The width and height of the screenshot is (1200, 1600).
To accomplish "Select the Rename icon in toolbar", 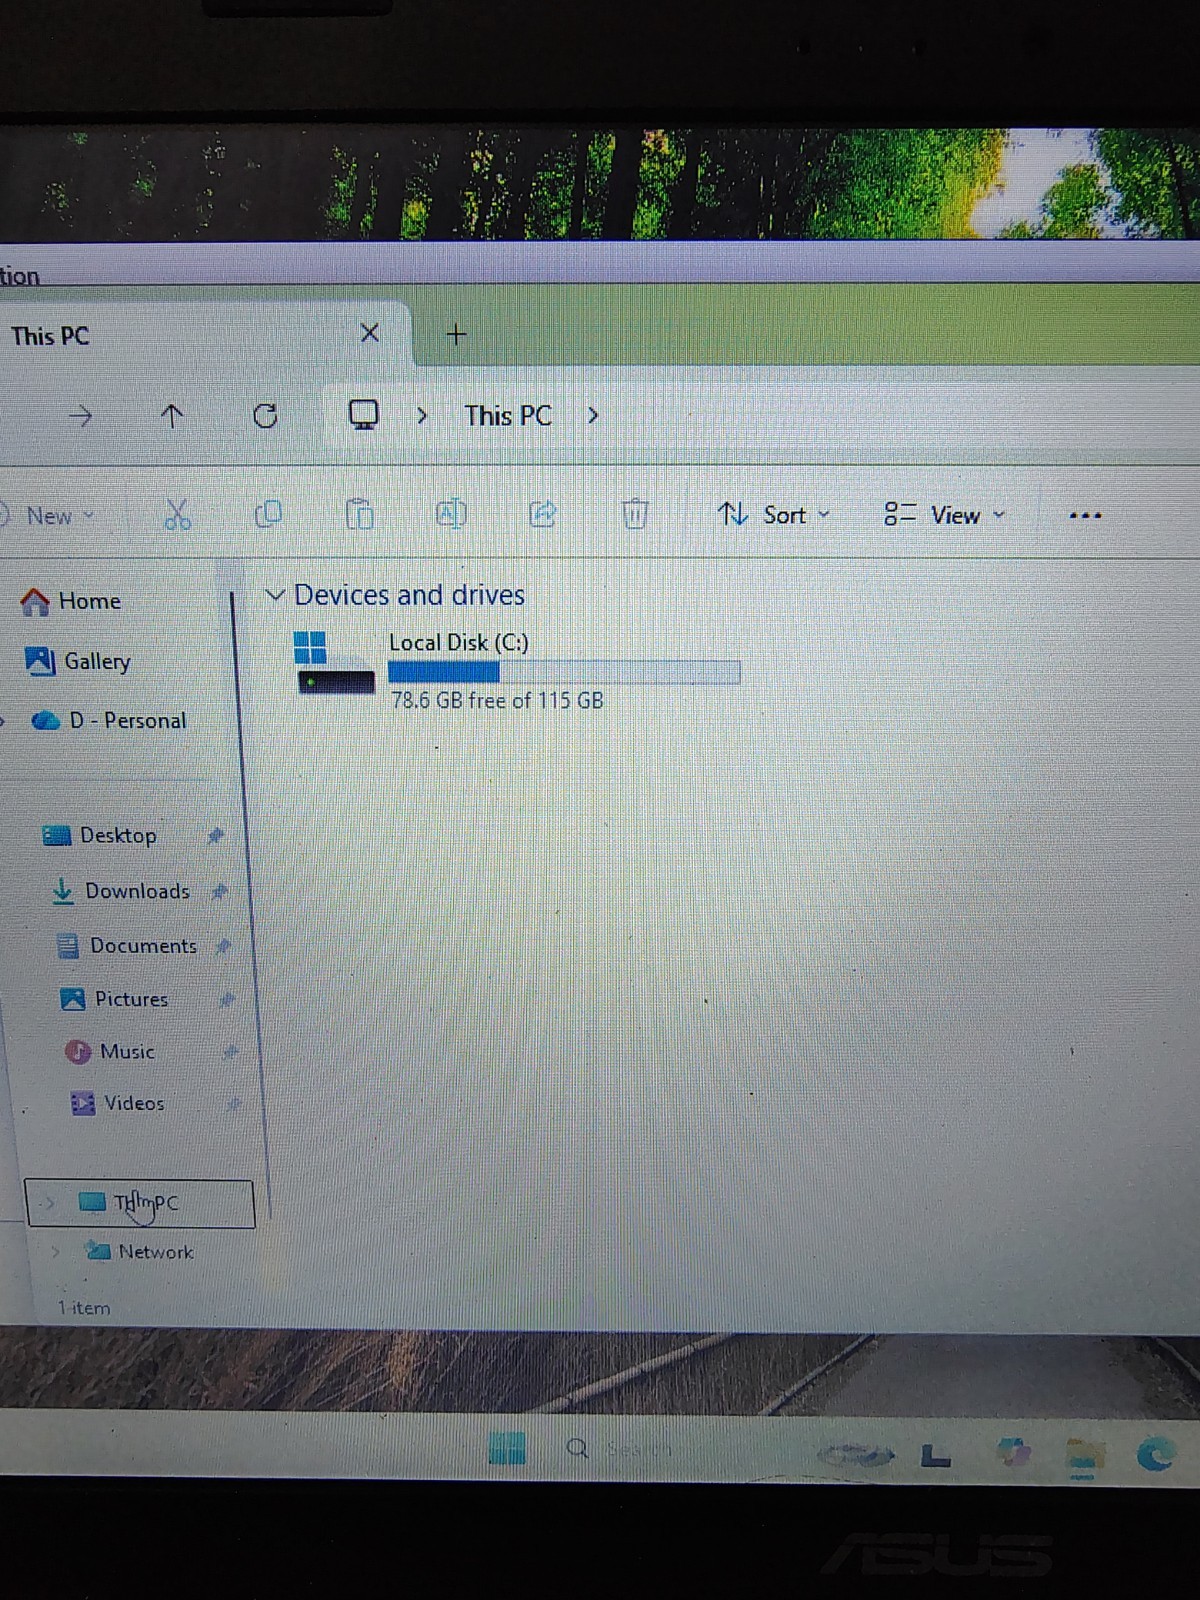I will [451, 514].
